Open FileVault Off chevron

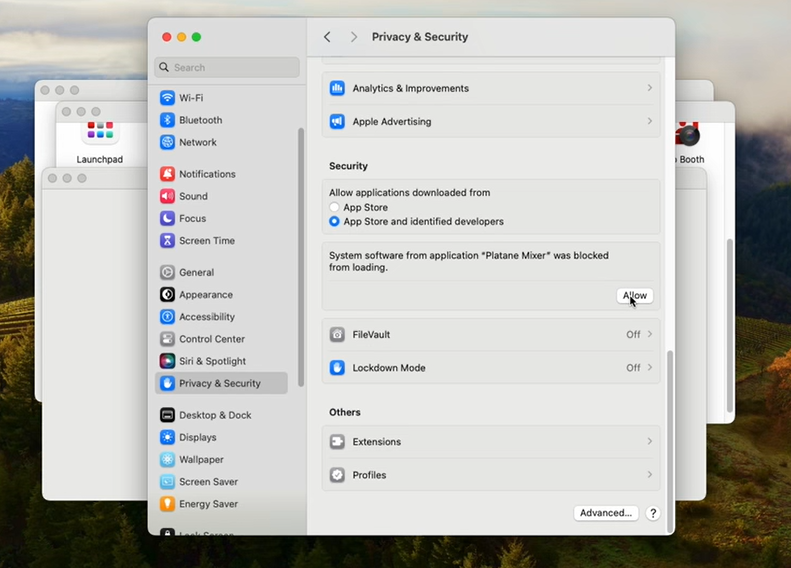[650, 334]
